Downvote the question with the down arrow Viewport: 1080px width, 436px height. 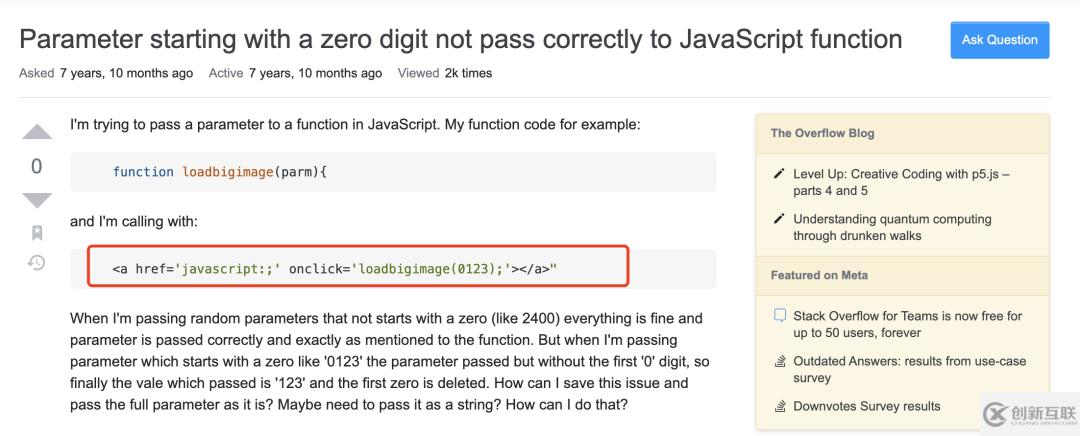tap(37, 199)
